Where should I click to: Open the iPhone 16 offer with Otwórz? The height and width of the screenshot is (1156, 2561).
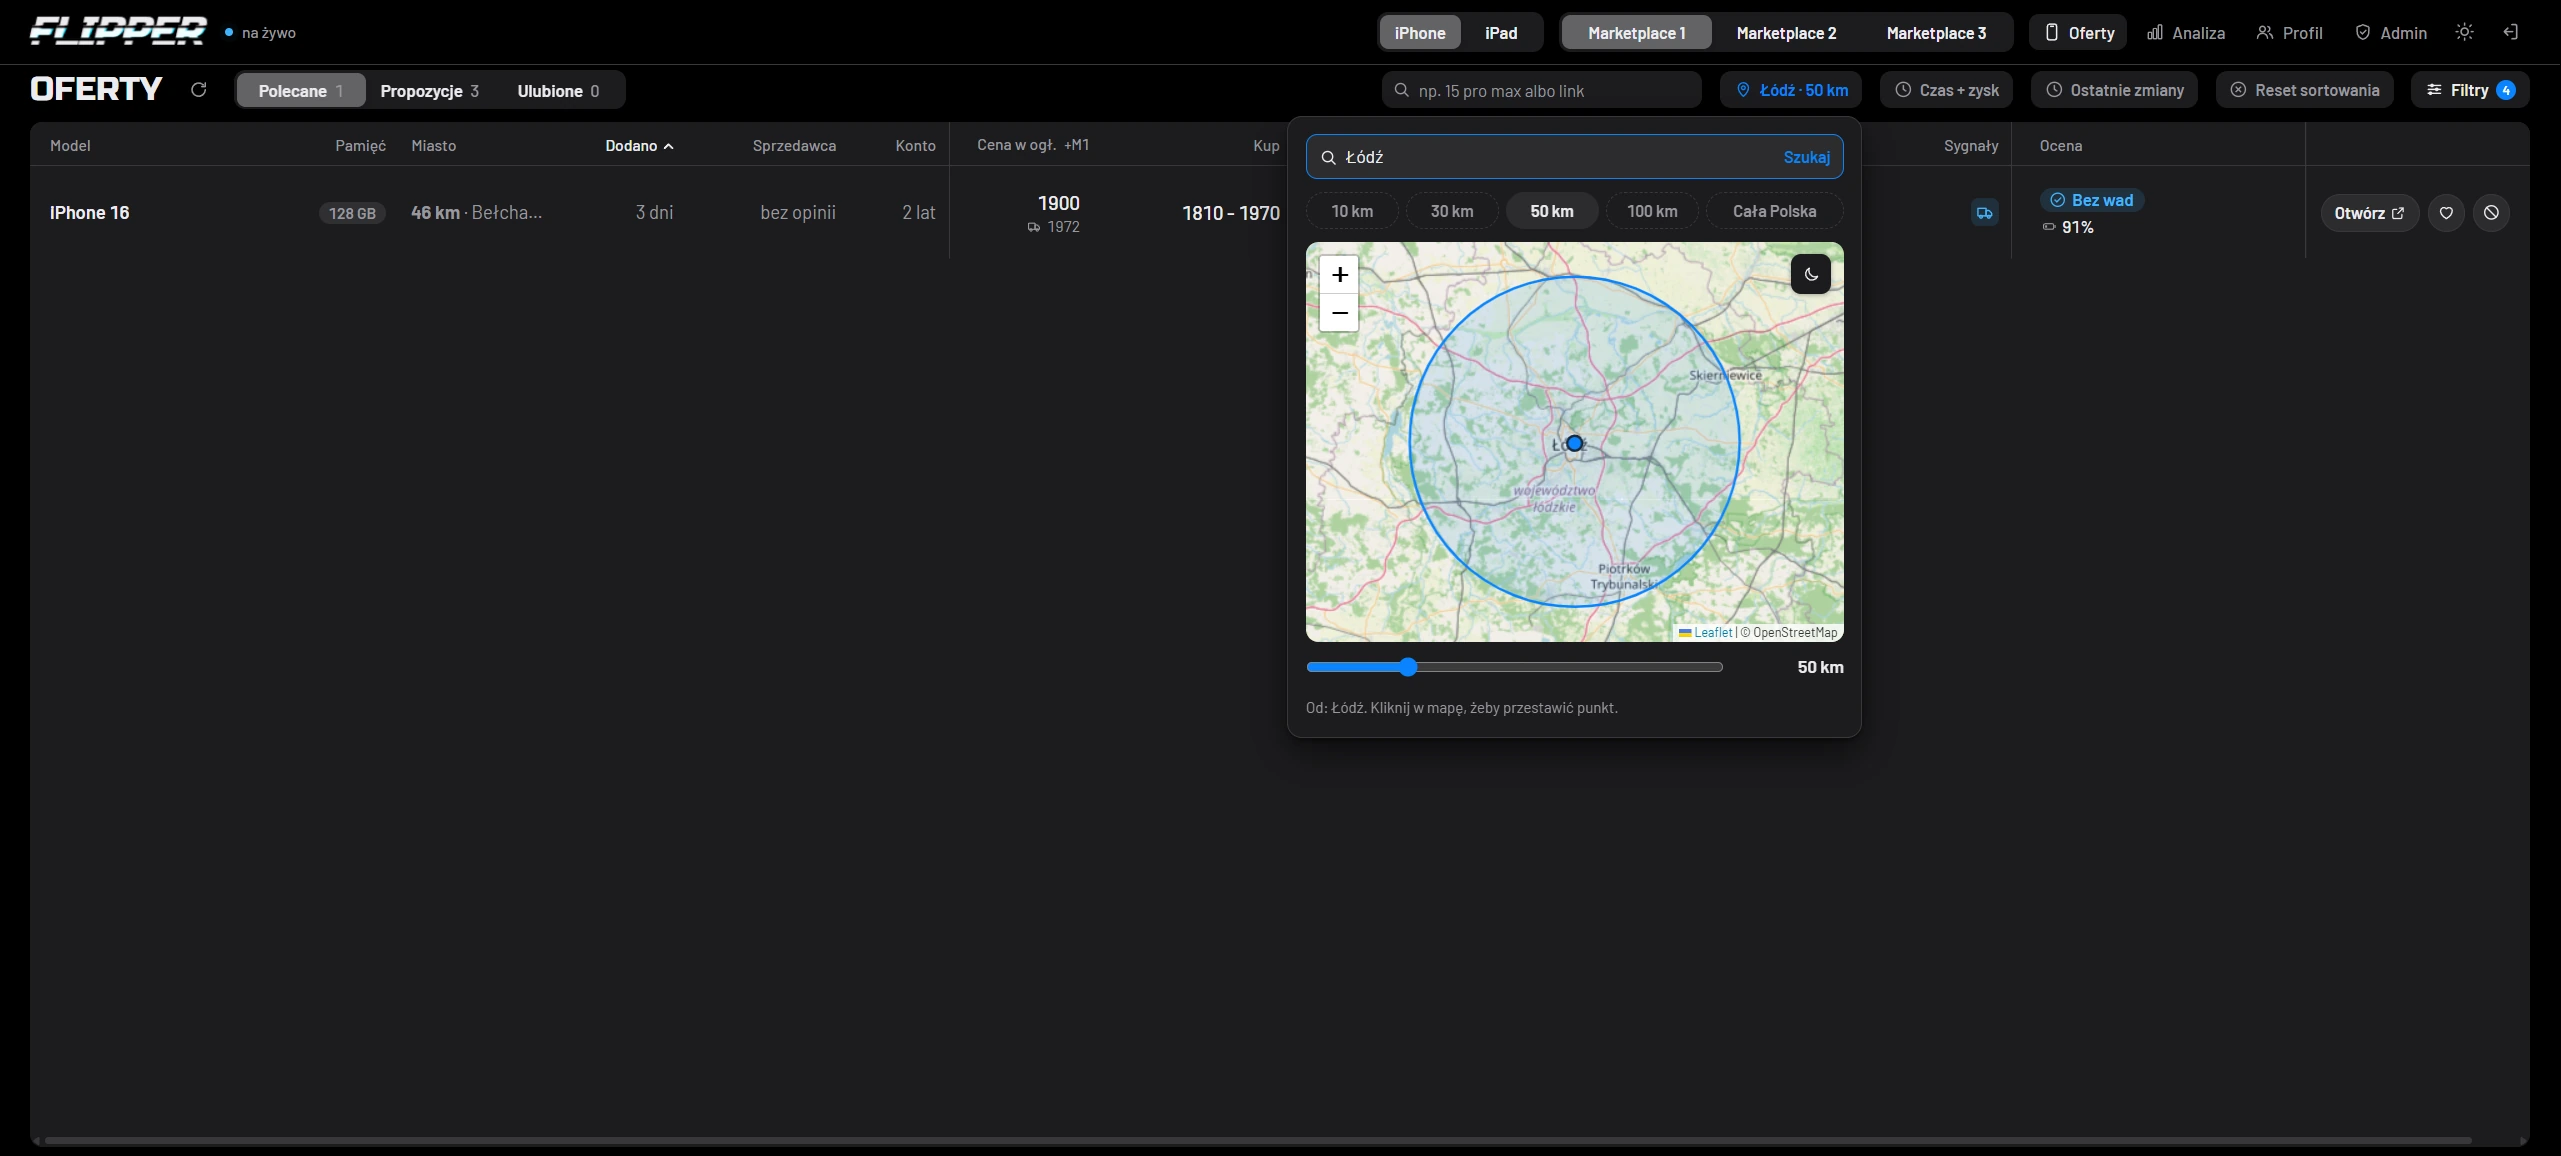tap(2369, 213)
